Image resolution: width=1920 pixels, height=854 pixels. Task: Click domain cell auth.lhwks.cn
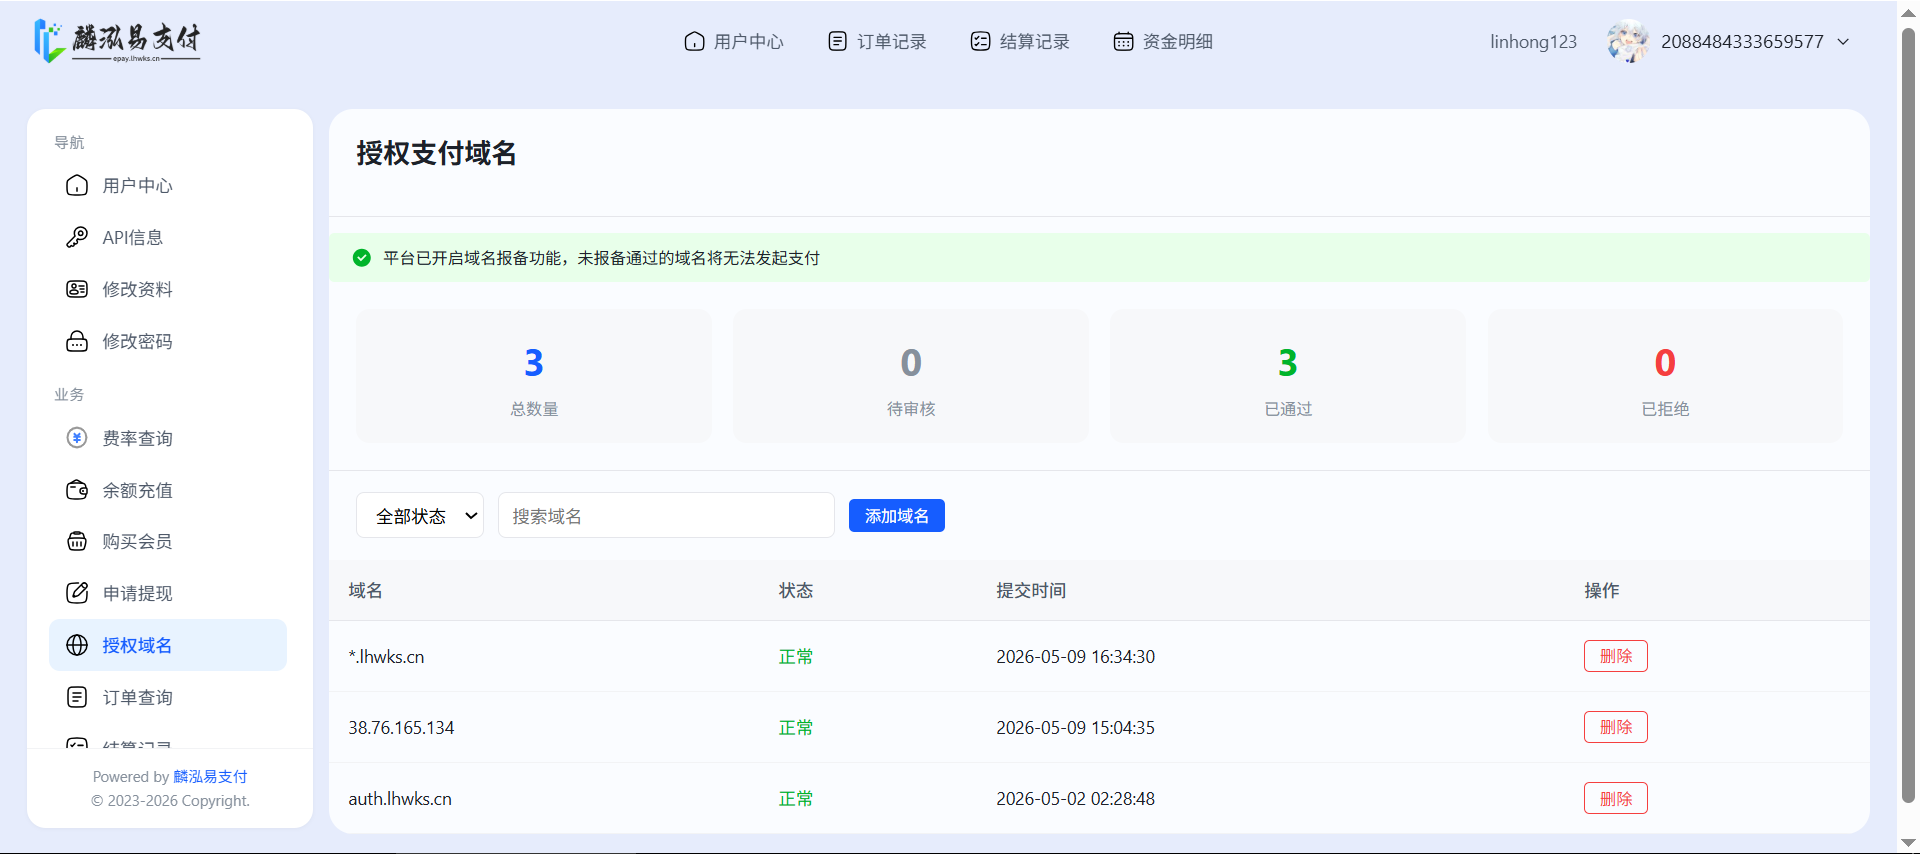click(400, 799)
